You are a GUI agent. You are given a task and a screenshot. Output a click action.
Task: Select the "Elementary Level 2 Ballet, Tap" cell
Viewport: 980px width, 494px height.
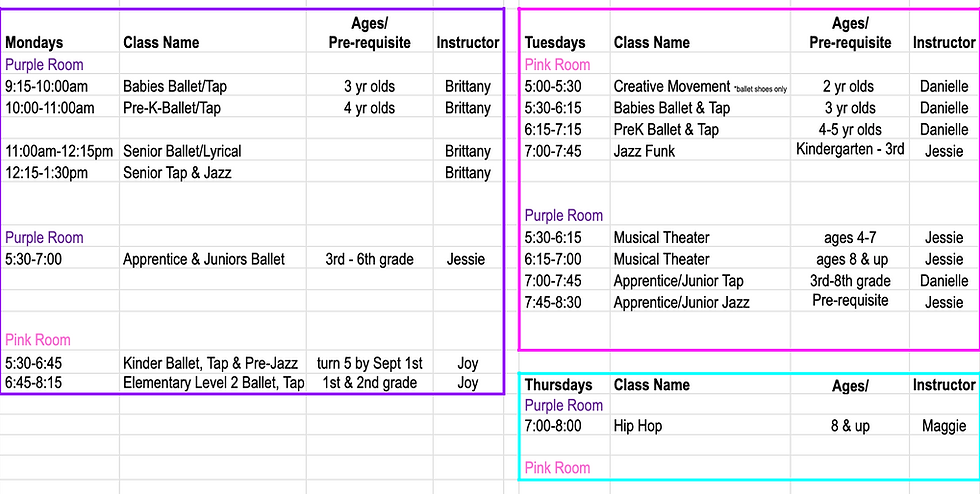tap(214, 382)
